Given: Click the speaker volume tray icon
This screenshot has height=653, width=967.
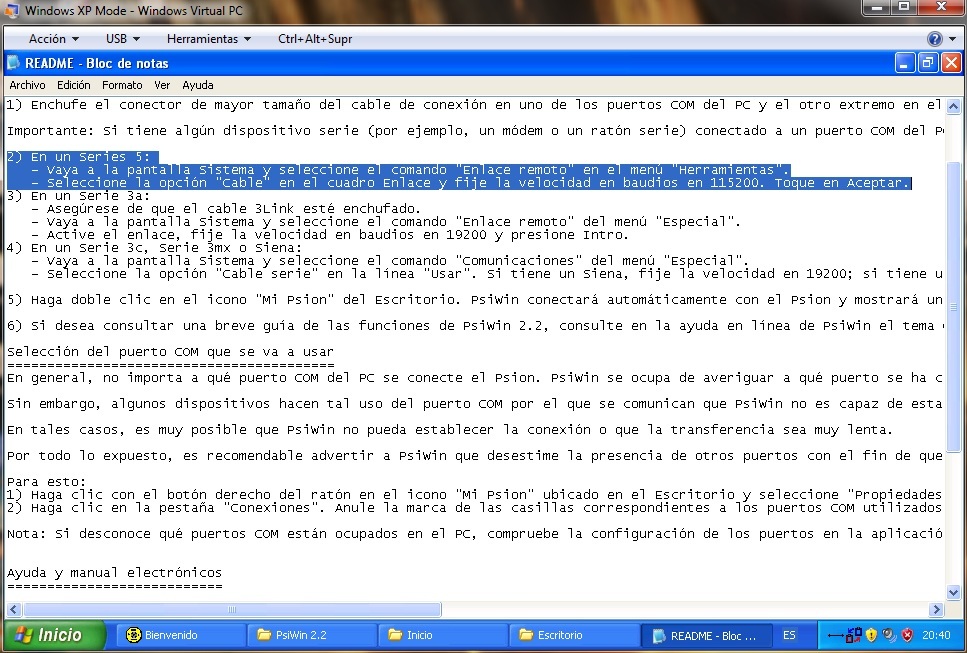Looking at the screenshot, I should click(x=889, y=635).
